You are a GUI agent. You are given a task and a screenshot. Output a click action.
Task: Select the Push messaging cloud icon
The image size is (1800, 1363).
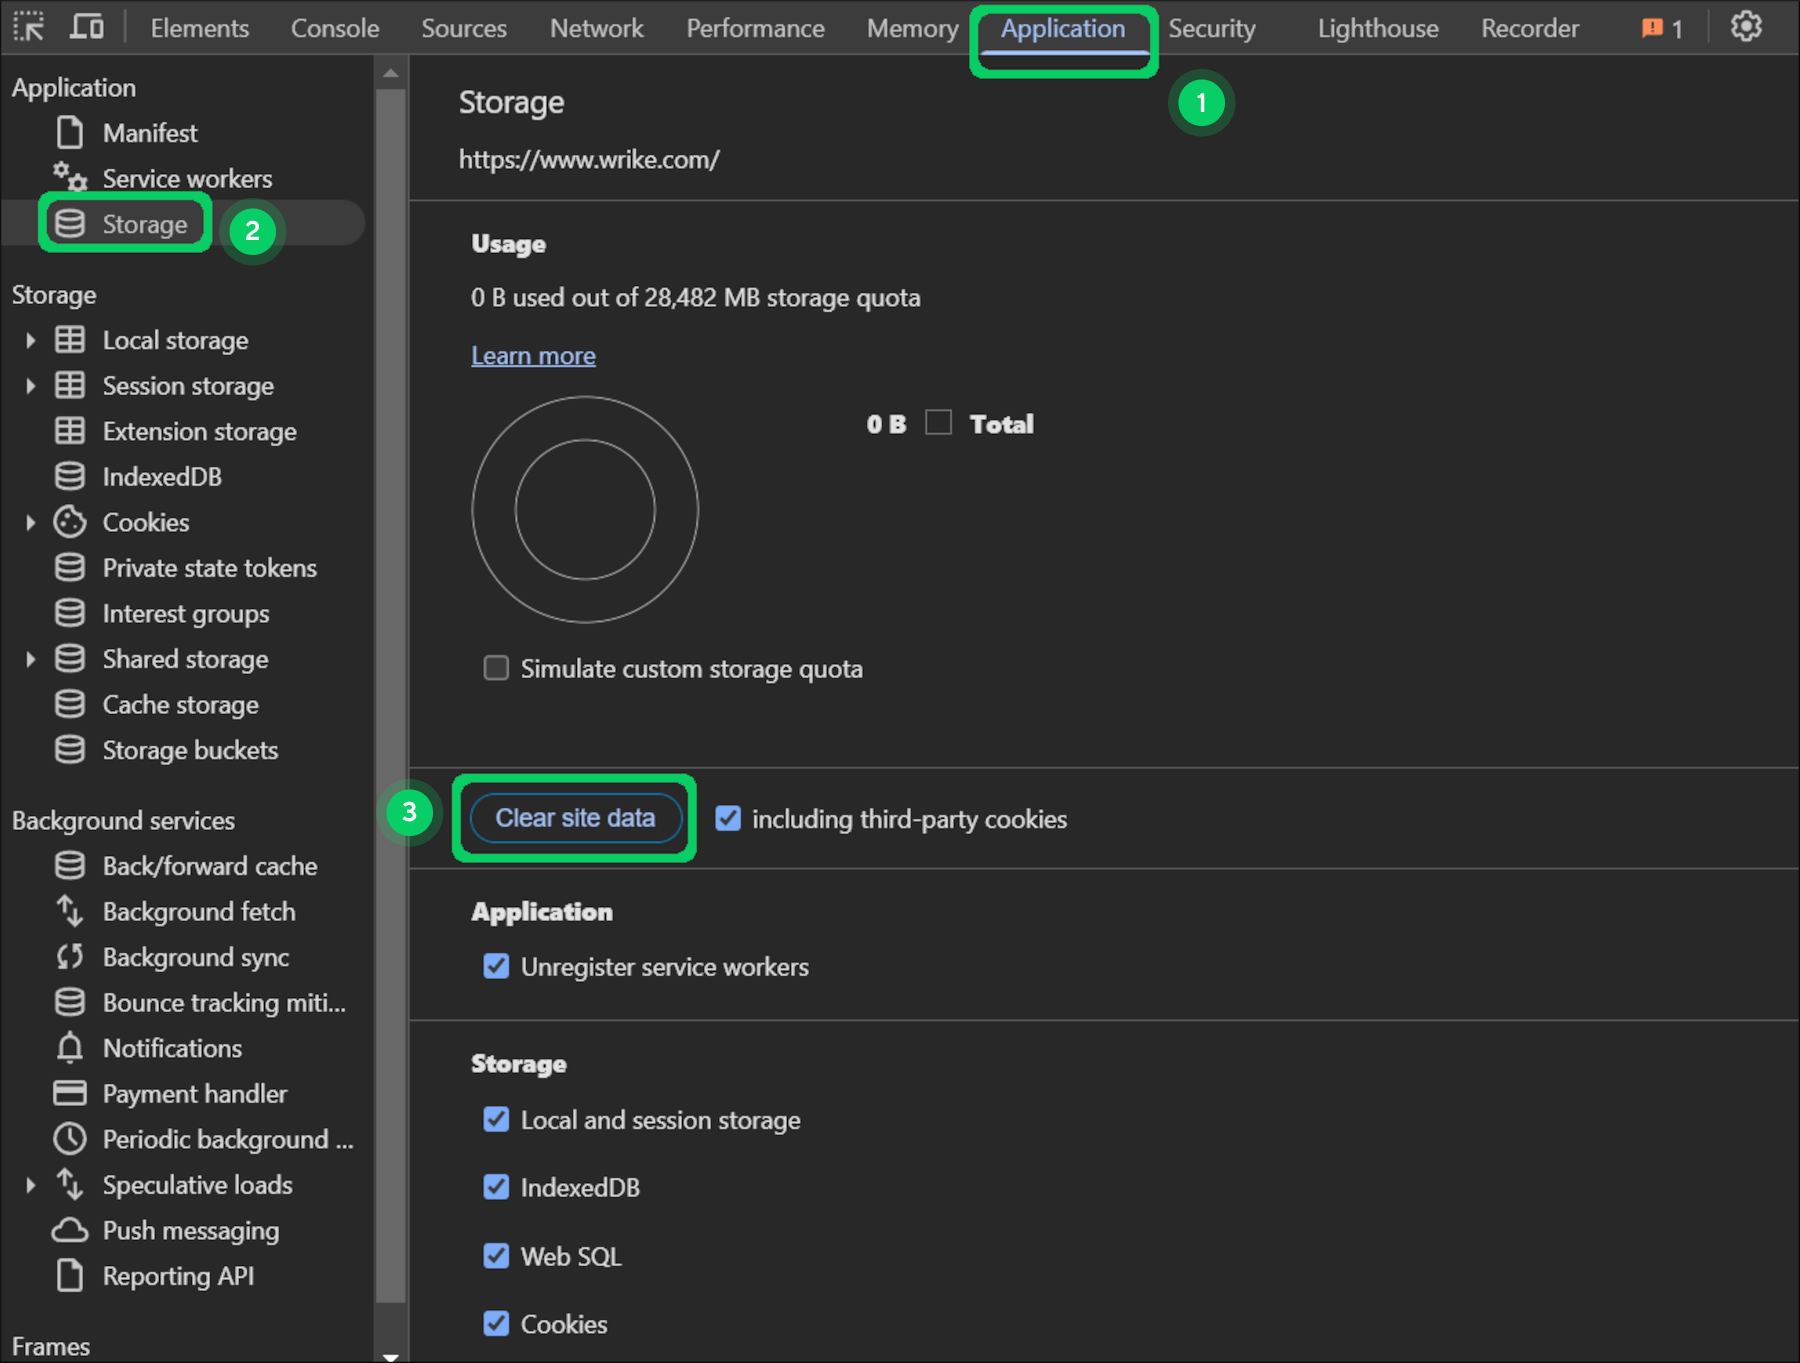click(x=70, y=1230)
